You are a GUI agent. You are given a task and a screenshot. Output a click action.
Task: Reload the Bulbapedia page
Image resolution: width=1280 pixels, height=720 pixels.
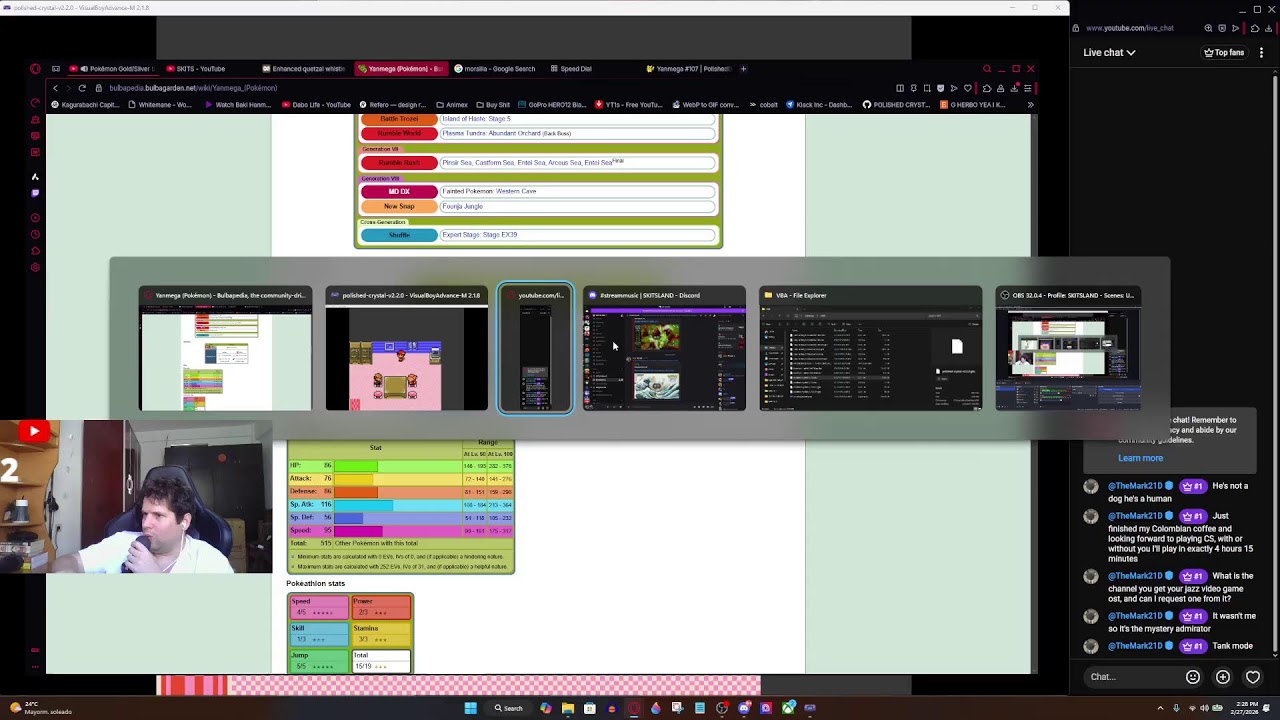pyautogui.click(x=82, y=88)
